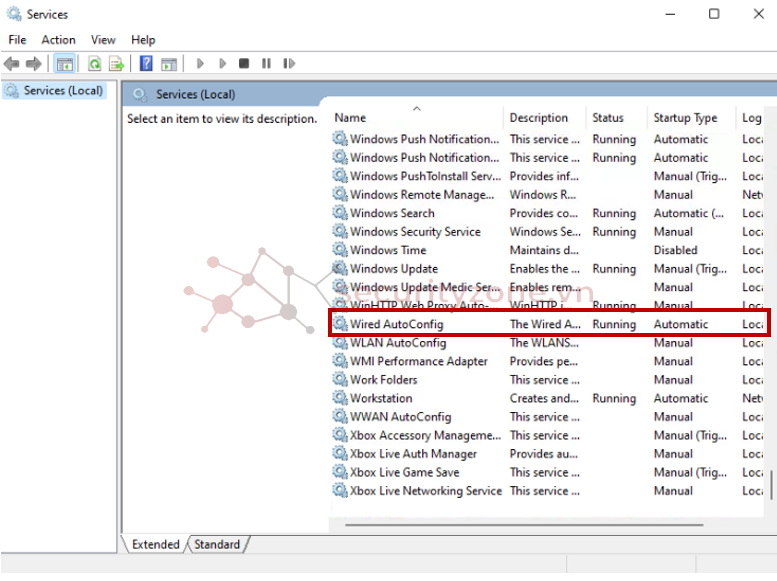Screen dimensions: 777x581
Task: Select the WLAN AutoConfig service
Action: 549,343
